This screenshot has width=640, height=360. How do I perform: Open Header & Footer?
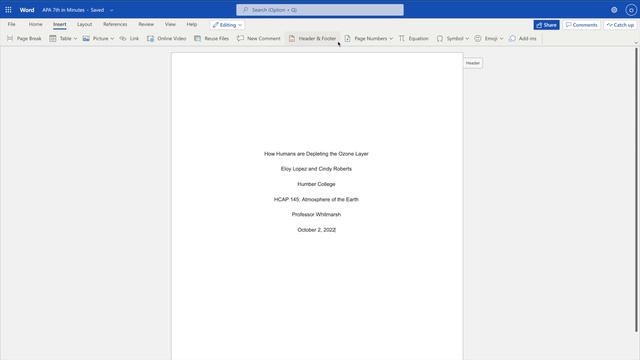pos(313,38)
